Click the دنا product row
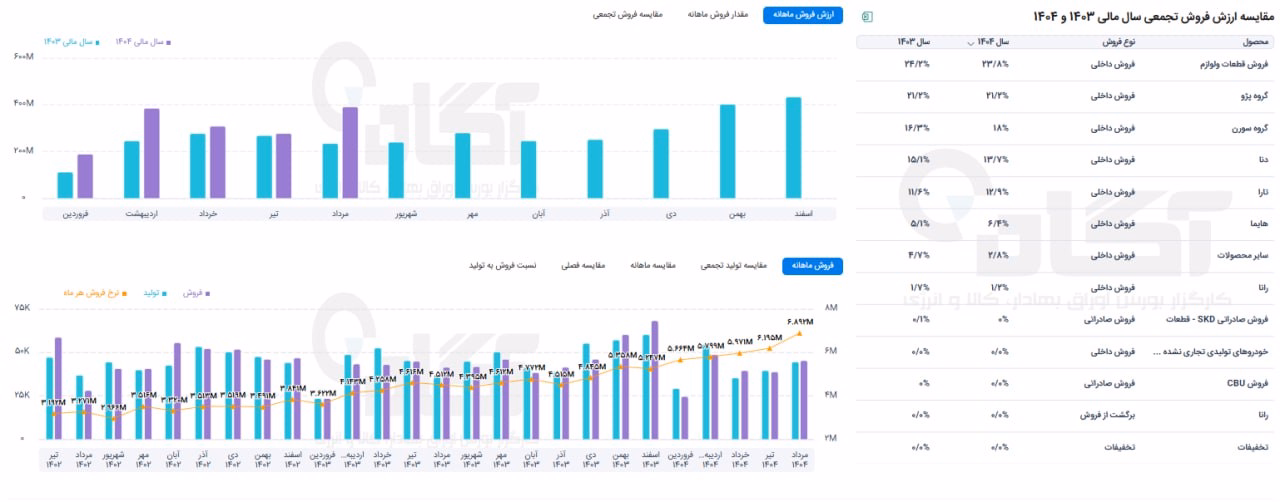The image size is (1280, 502). 1066,161
